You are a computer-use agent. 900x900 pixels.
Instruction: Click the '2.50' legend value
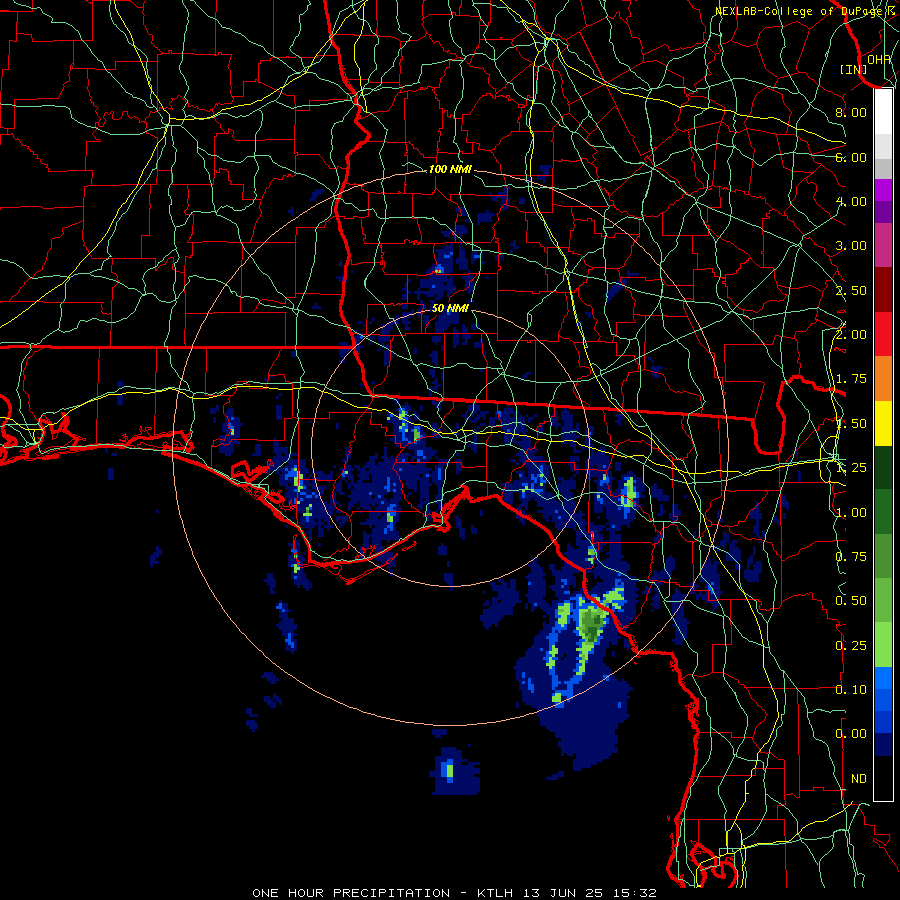[851, 290]
